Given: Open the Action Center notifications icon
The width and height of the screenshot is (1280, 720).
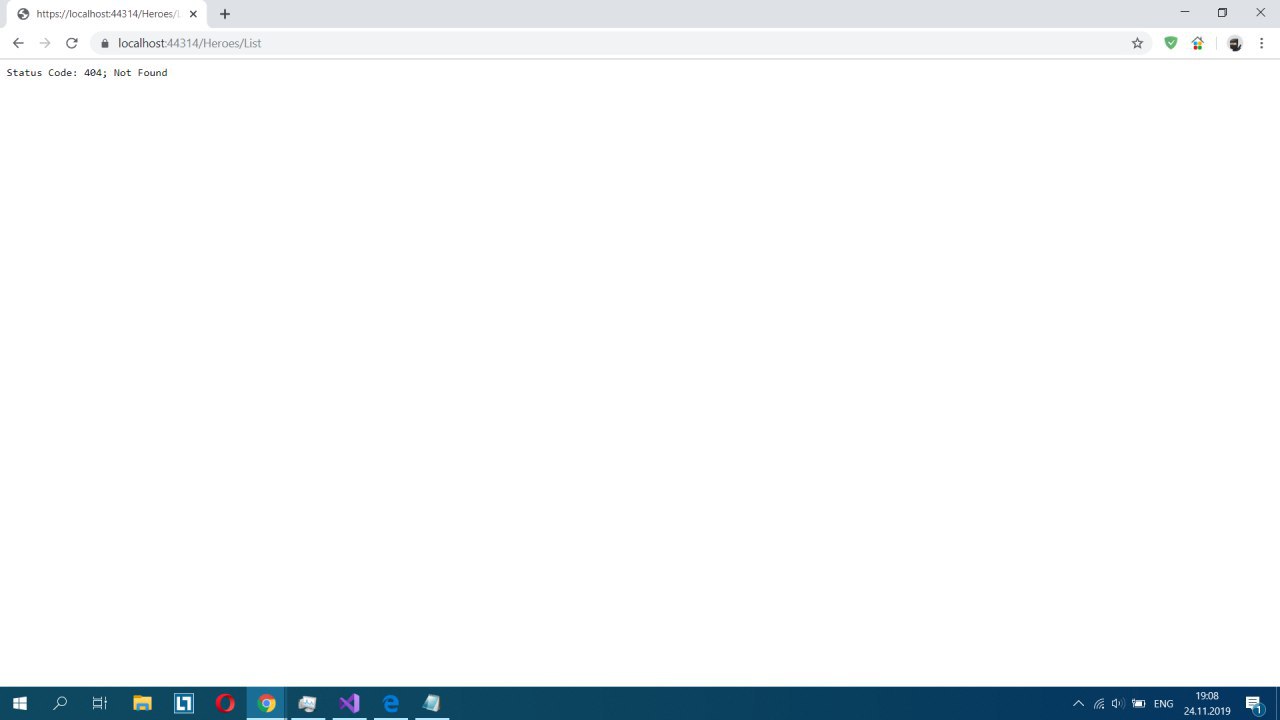Looking at the screenshot, I should point(1254,704).
